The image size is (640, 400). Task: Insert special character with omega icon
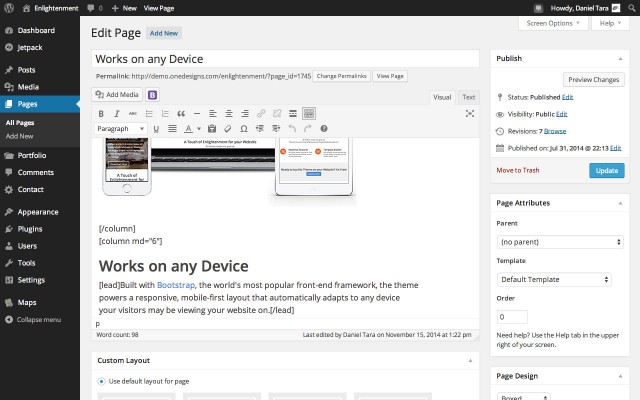click(x=245, y=129)
